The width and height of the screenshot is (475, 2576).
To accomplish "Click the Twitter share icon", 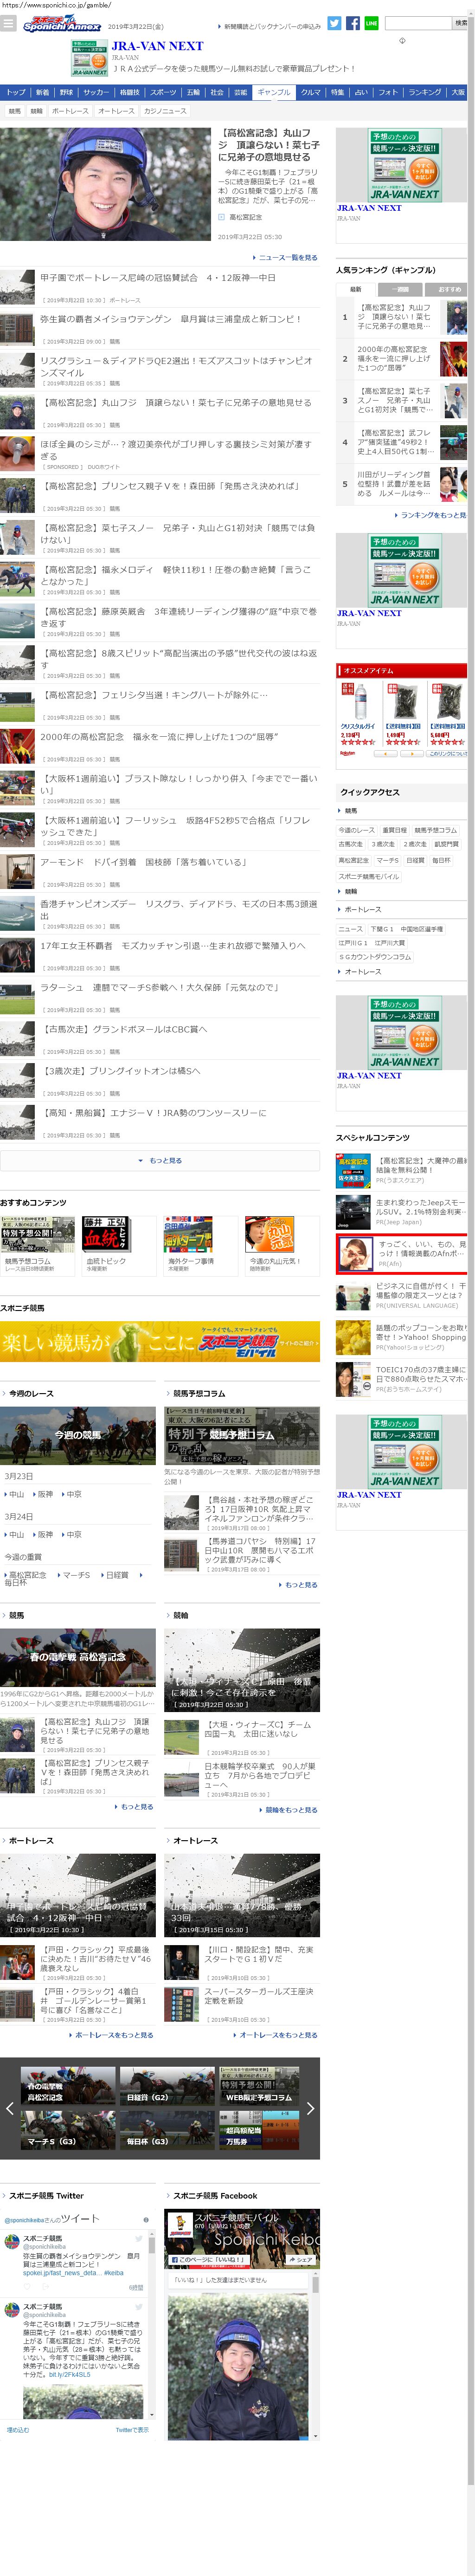I will pos(334,23).
